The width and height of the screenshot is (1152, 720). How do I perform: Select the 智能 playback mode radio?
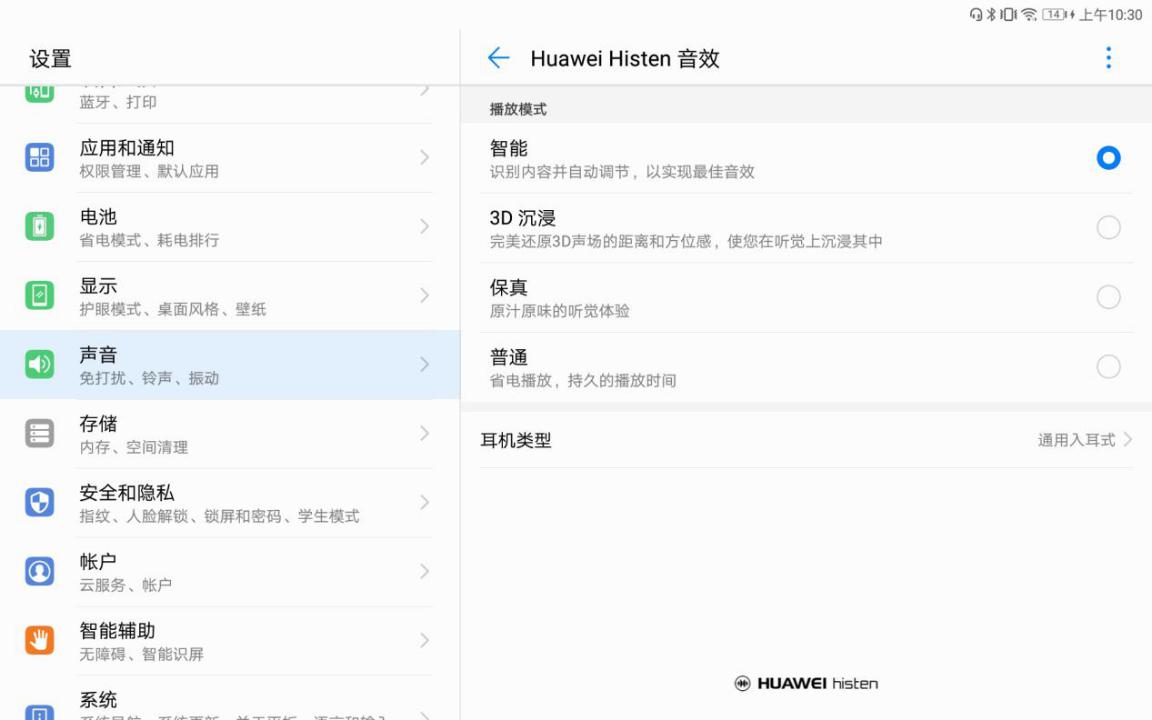(x=1108, y=158)
